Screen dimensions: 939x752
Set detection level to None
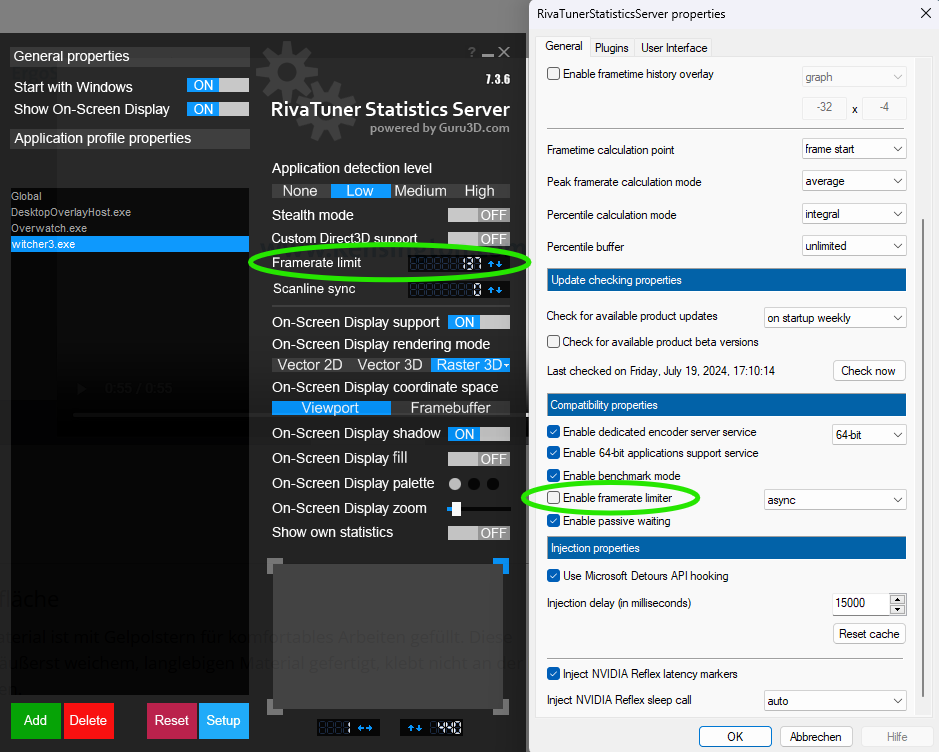click(x=300, y=191)
